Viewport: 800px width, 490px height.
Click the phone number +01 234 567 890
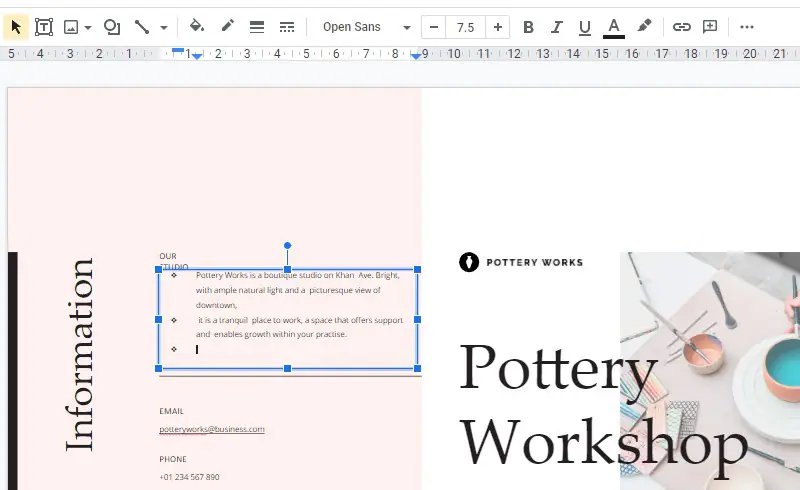tap(189, 477)
